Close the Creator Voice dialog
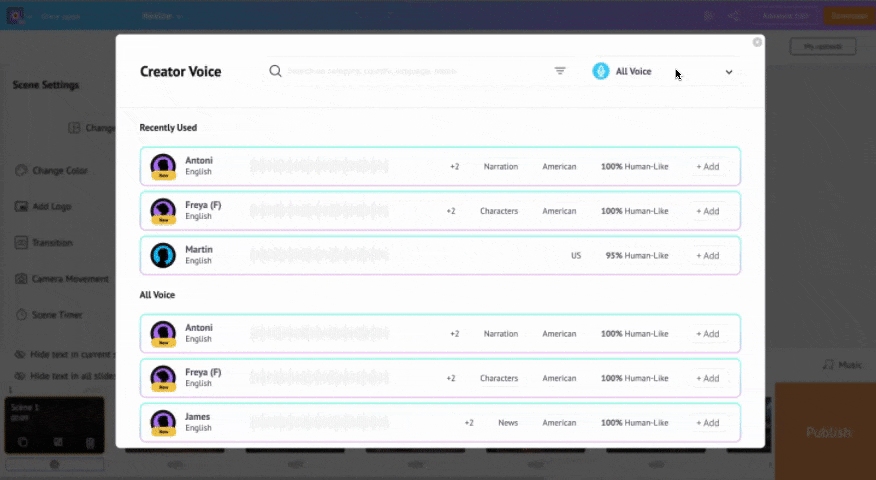The height and width of the screenshot is (480, 876). (757, 42)
